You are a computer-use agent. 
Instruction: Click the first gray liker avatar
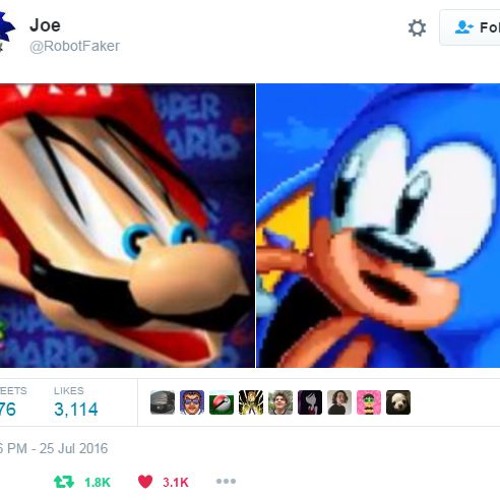(x=162, y=402)
